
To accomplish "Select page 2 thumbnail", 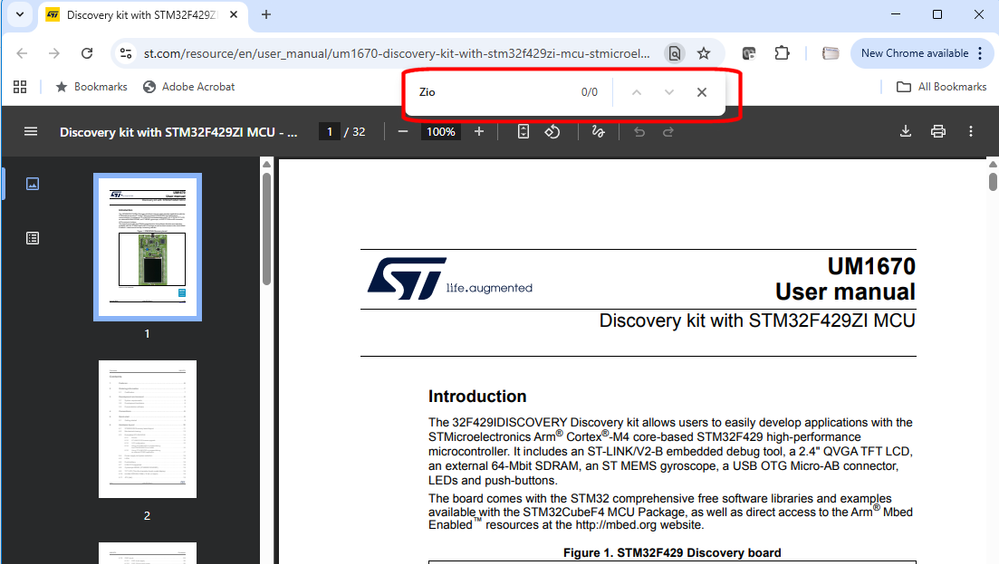I will pyautogui.click(x=148, y=429).
